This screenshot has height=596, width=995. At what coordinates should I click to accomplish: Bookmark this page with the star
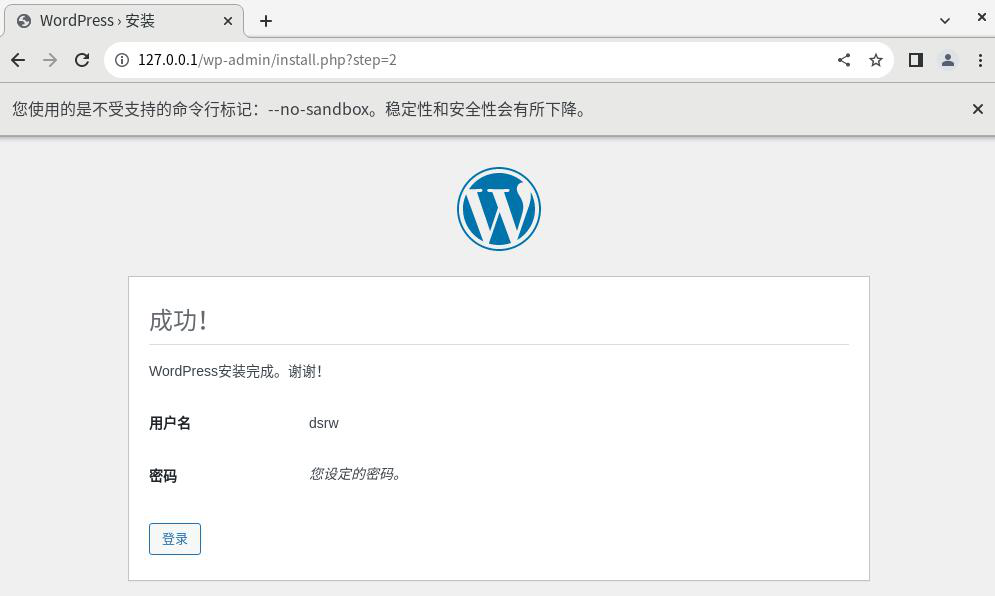tap(876, 60)
